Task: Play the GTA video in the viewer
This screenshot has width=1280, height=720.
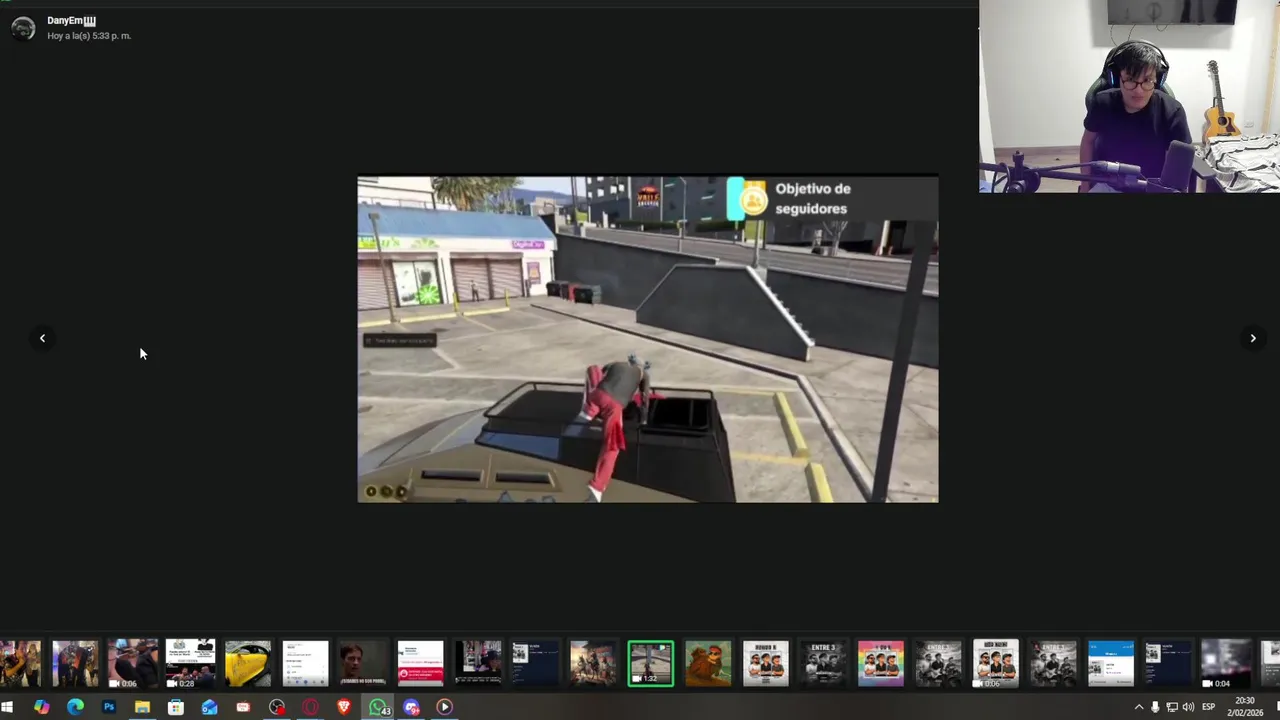Action: (648, 339)
